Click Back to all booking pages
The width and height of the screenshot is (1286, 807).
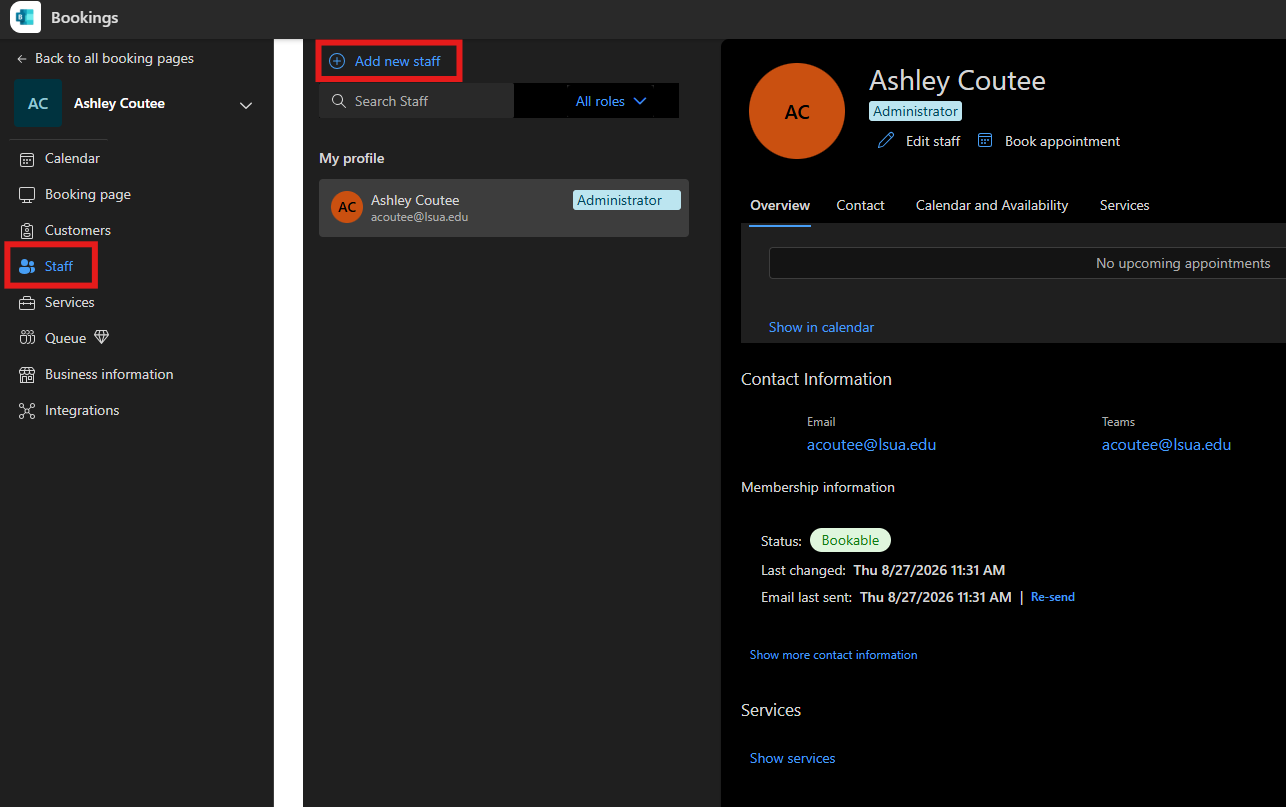(x=105, y=58)
